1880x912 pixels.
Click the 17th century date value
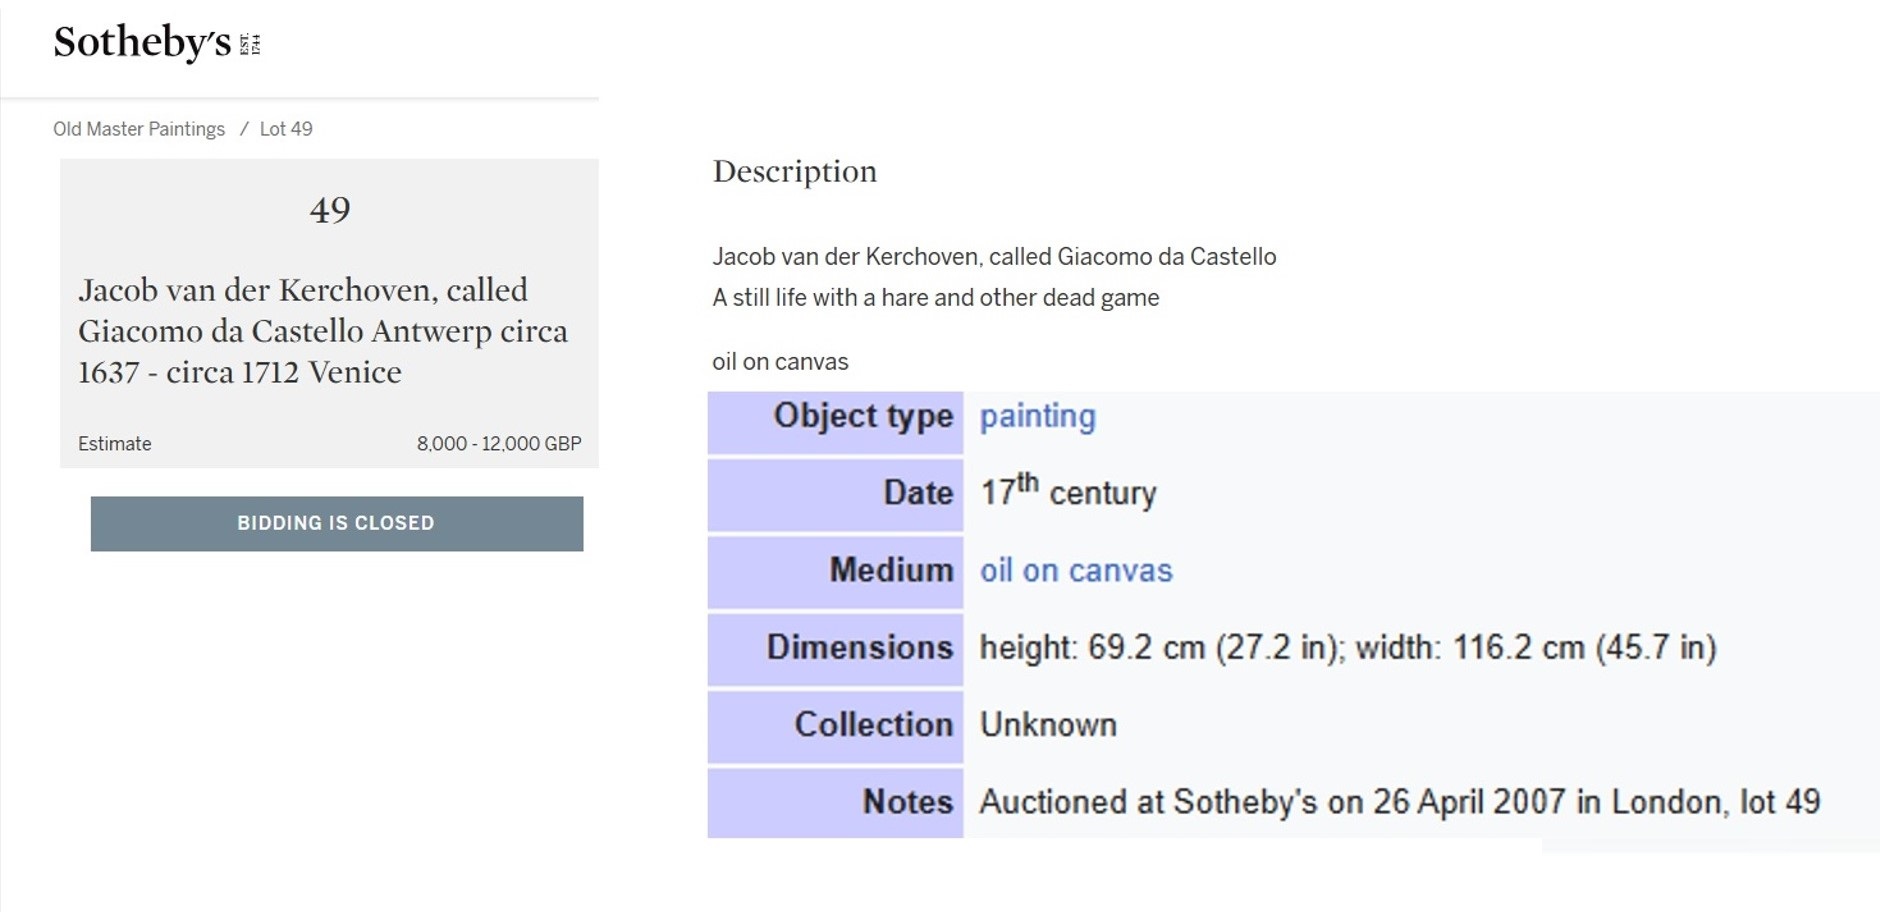click(x=1067, y=492)
